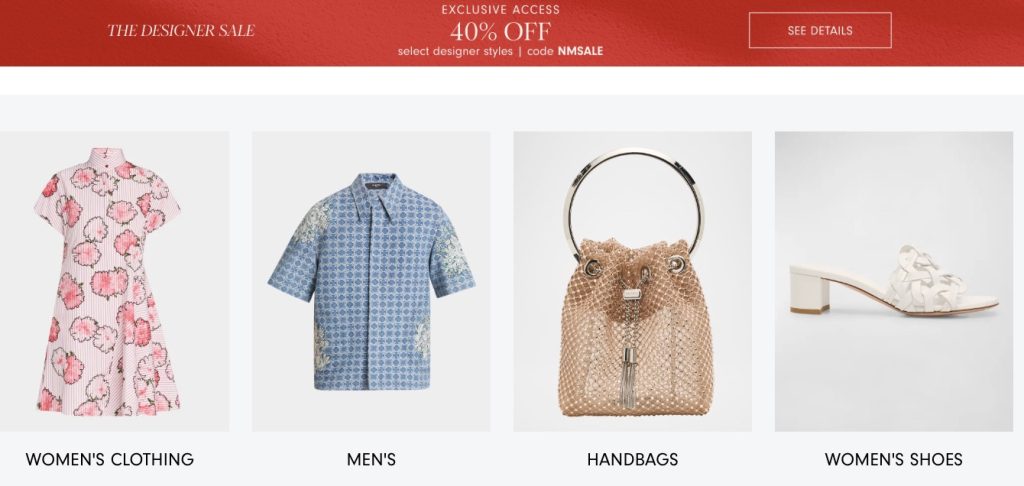Browse the Women's Shoes category label
Viewport: 1024px width, 486px height.
click(x=893, y=459)
